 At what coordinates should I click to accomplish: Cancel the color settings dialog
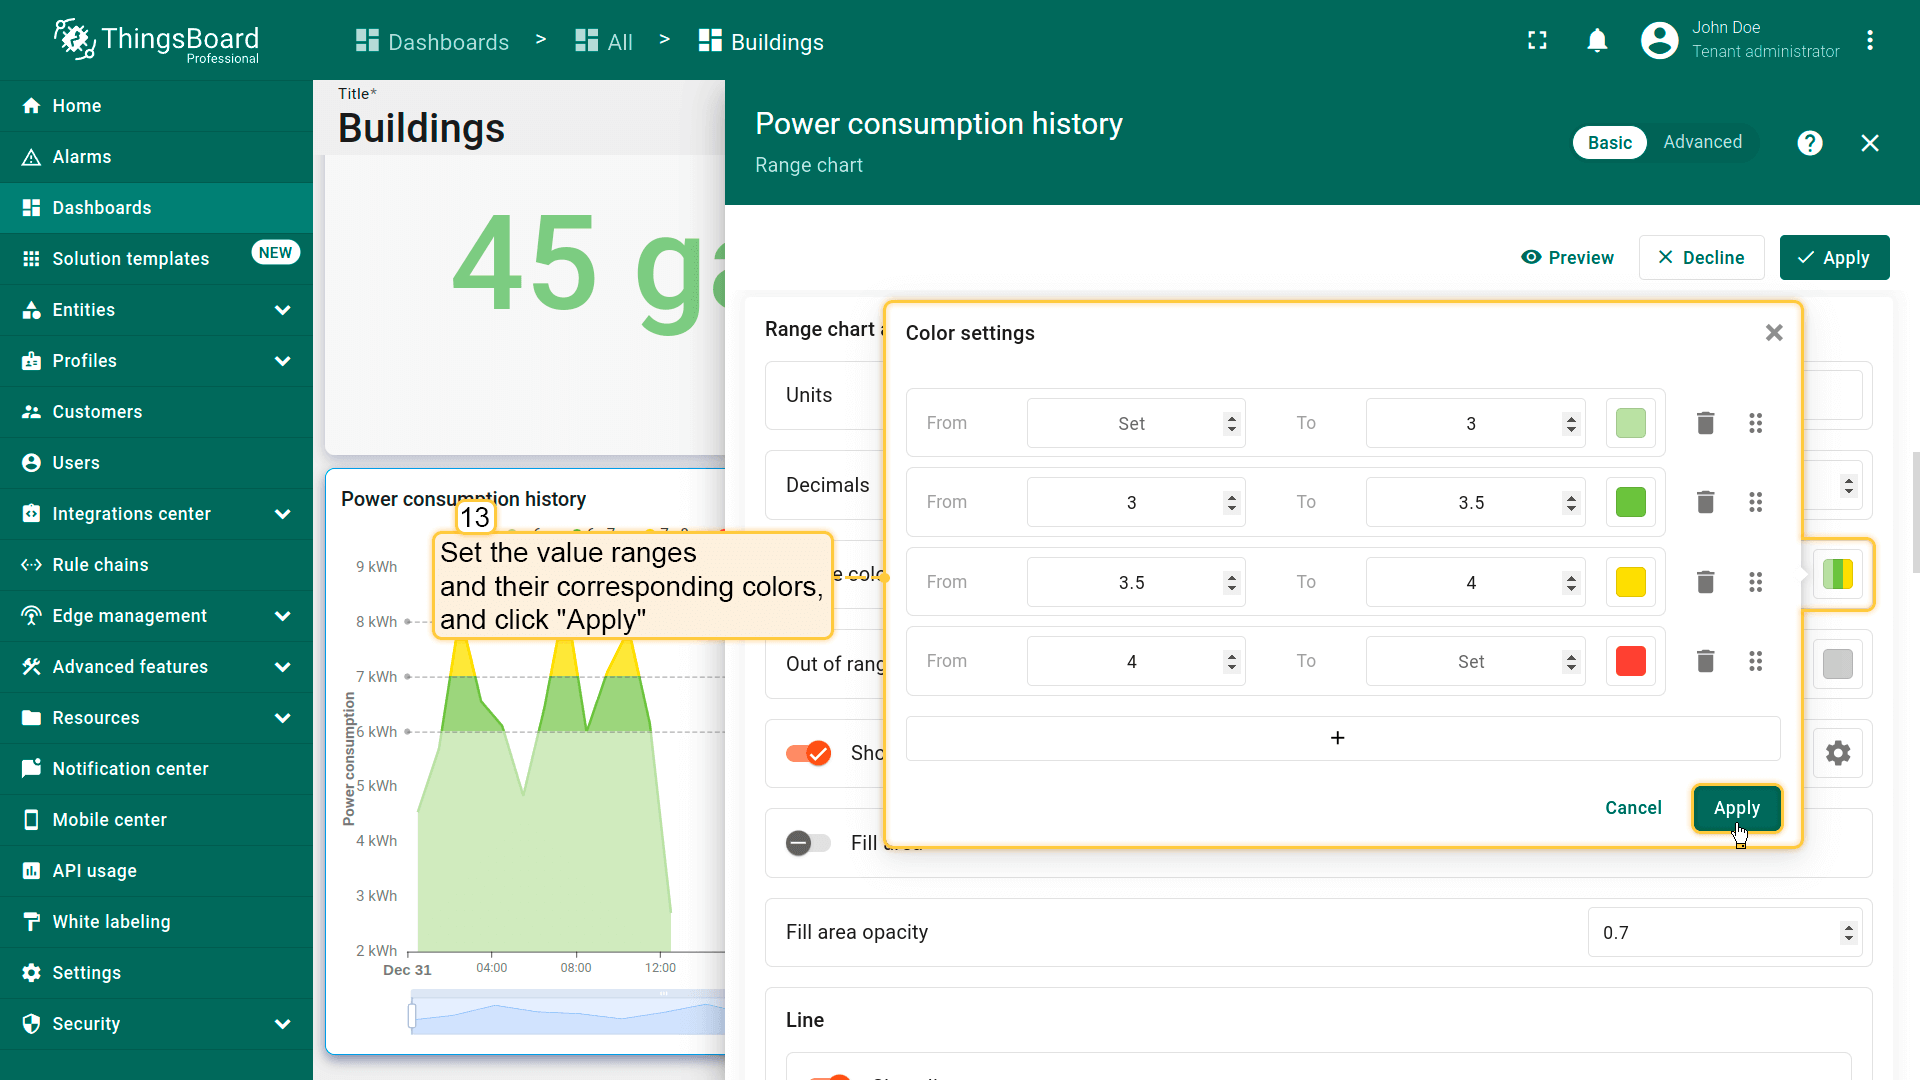[1633, 808]
